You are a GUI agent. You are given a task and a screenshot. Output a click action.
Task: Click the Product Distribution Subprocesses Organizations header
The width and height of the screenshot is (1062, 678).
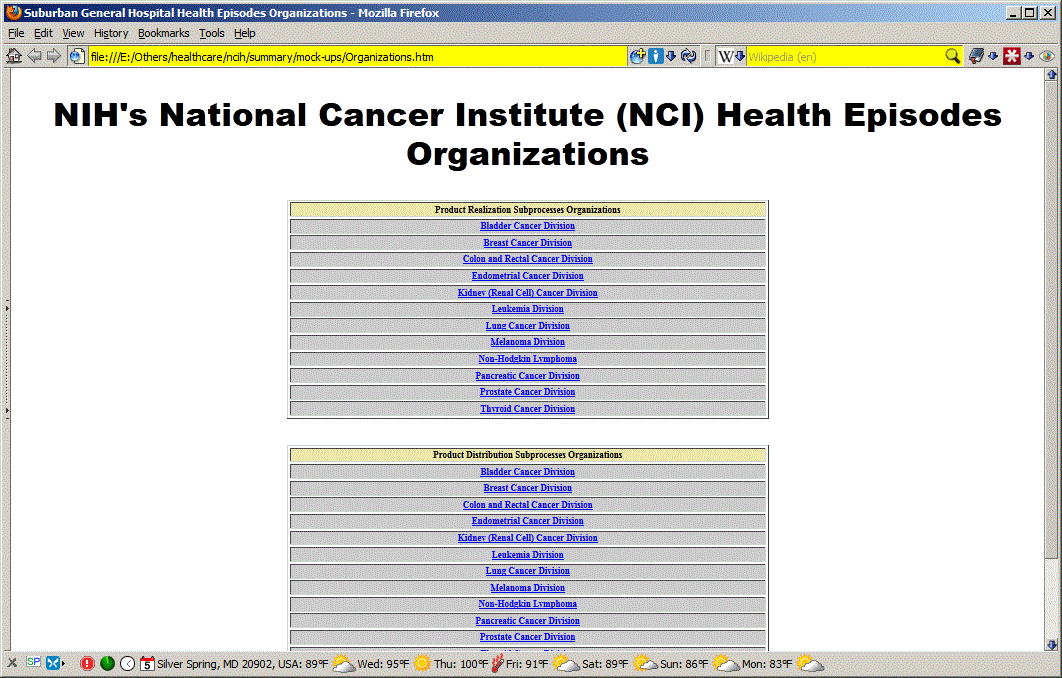(528, 455)
